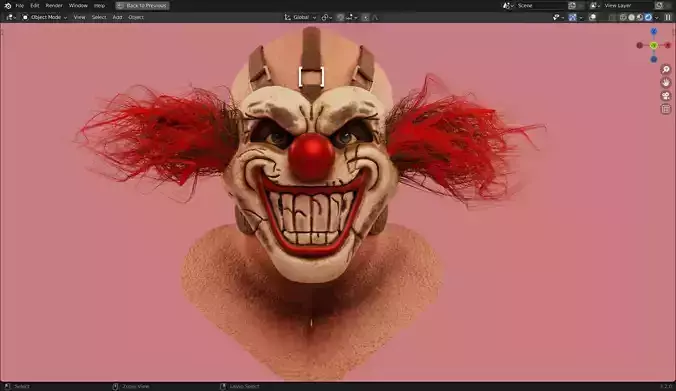This screenshot has height=391, width=676.
Task: Switch perspective/orthographic grid icon
Action: coord(666,109)
